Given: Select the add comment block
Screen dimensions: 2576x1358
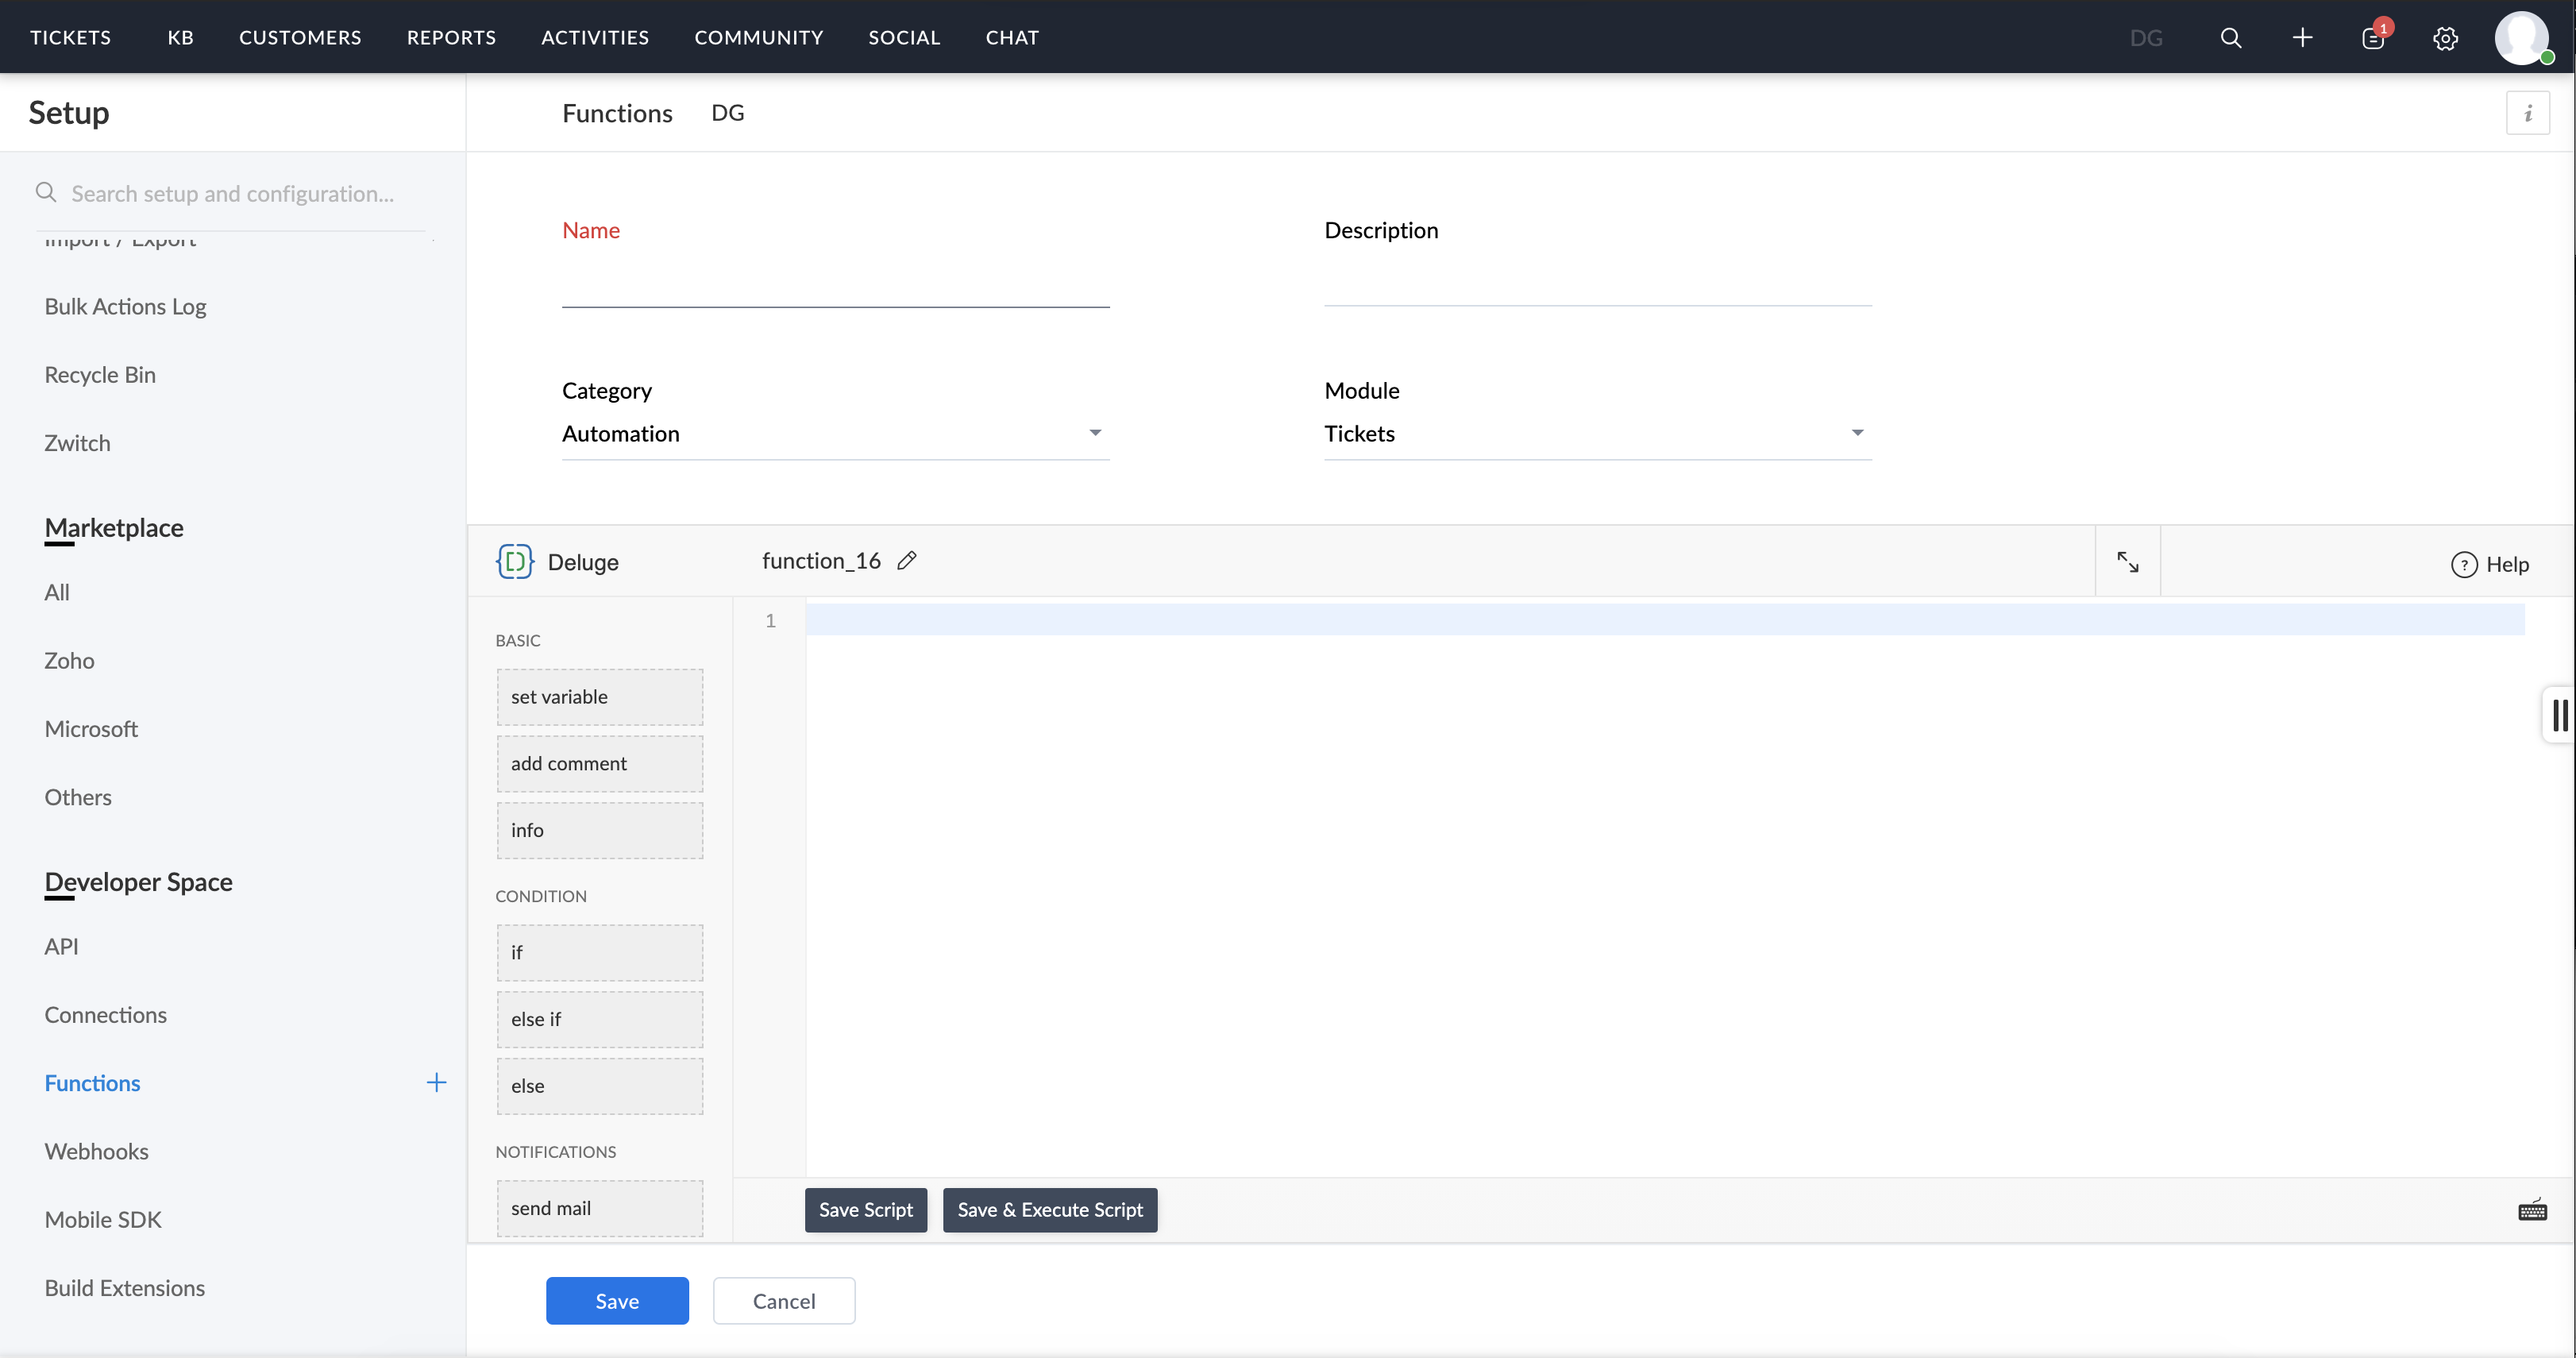Looking at the screenshot, I should [600, 764].
